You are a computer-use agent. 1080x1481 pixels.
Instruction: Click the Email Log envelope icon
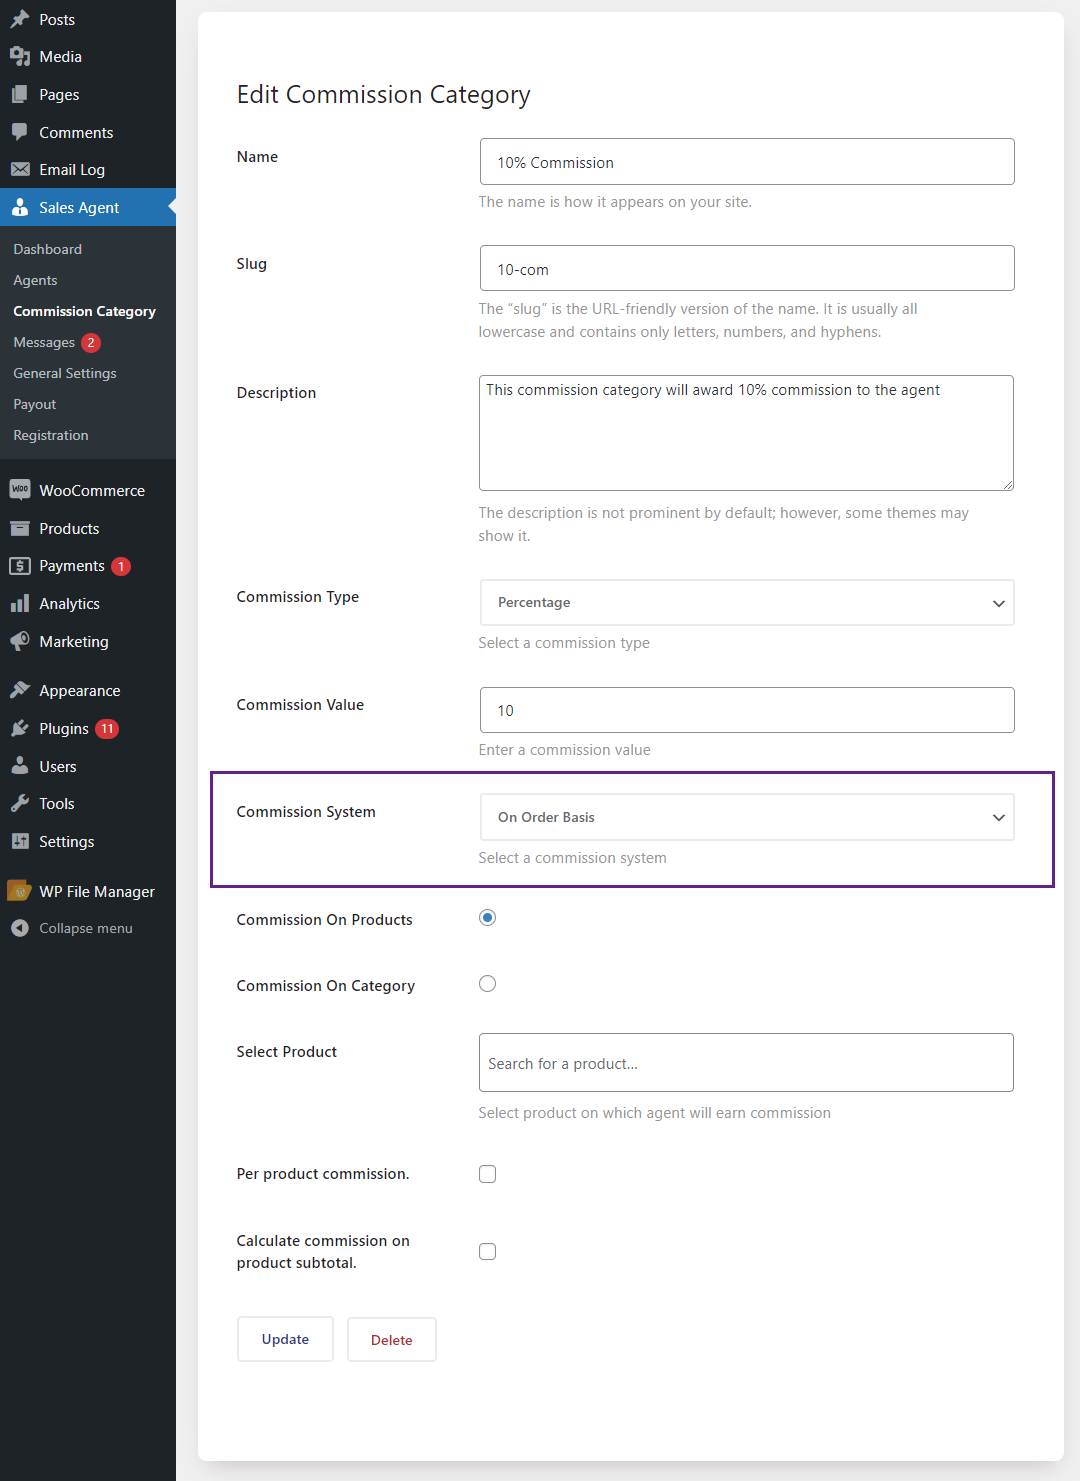tap(20, 170)
